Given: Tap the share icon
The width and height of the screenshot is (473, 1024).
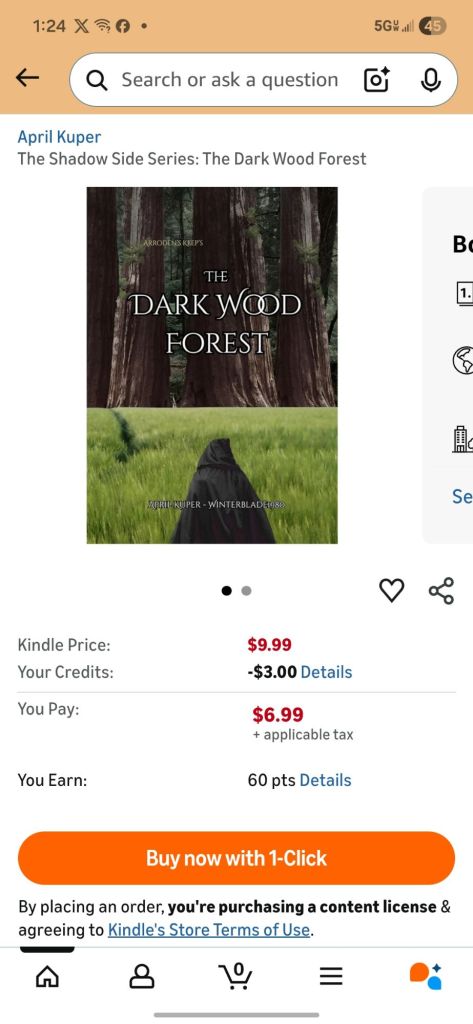Looking at the screenshot, I should (x=441, y=590).
